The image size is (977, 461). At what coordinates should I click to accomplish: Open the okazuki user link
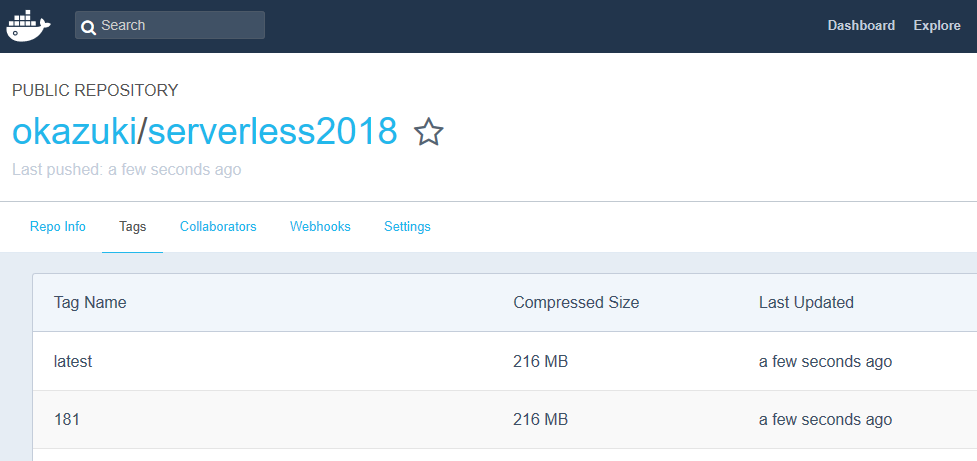(x=74, y=131)
